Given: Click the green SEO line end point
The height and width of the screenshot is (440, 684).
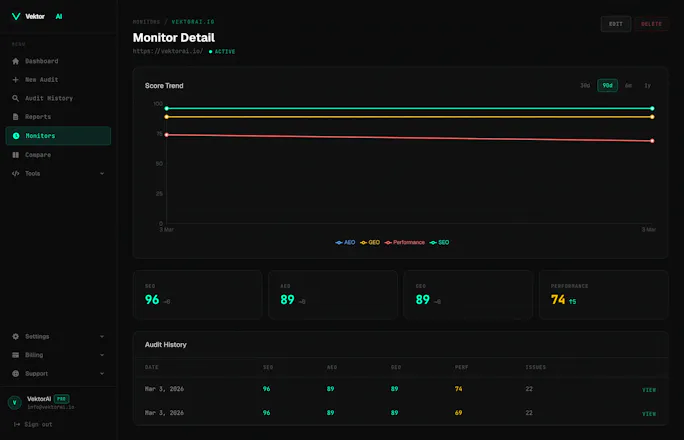Looking at the screenshot, I should pos(652,108).
